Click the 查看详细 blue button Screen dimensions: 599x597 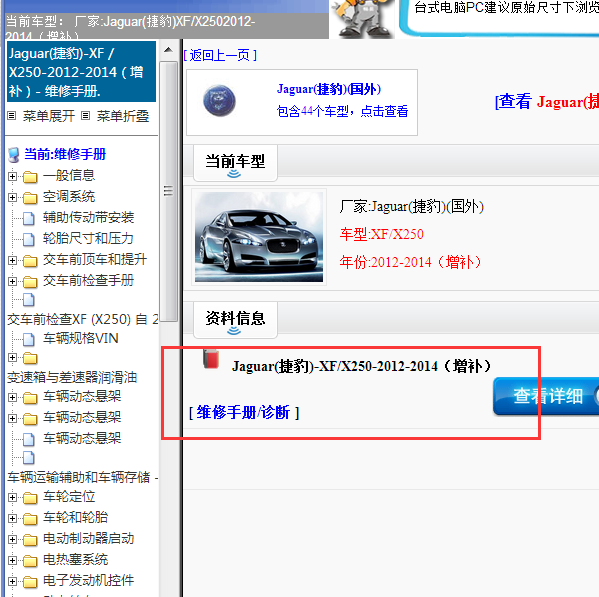[x=546, y=396]
